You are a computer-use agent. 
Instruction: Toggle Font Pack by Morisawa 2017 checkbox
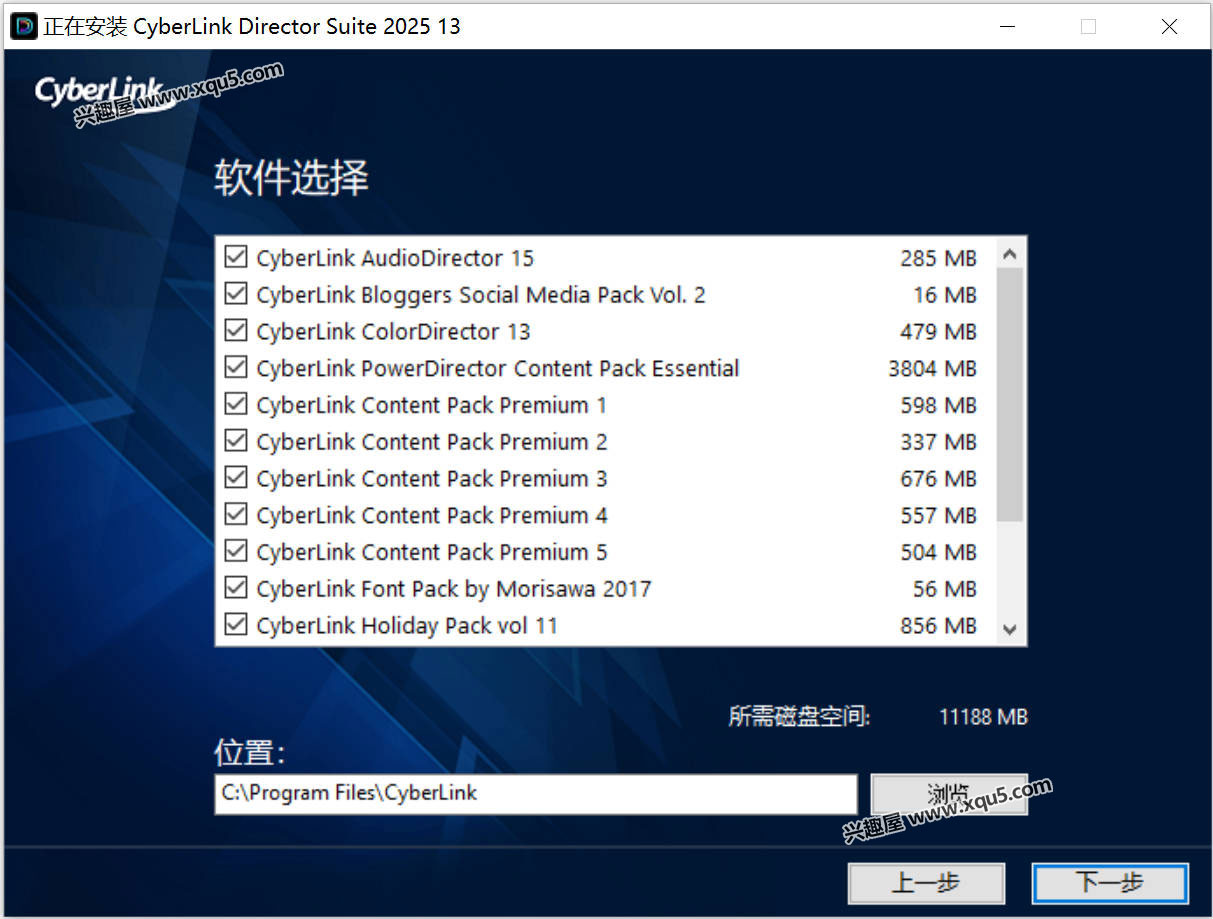pos(236,588)
